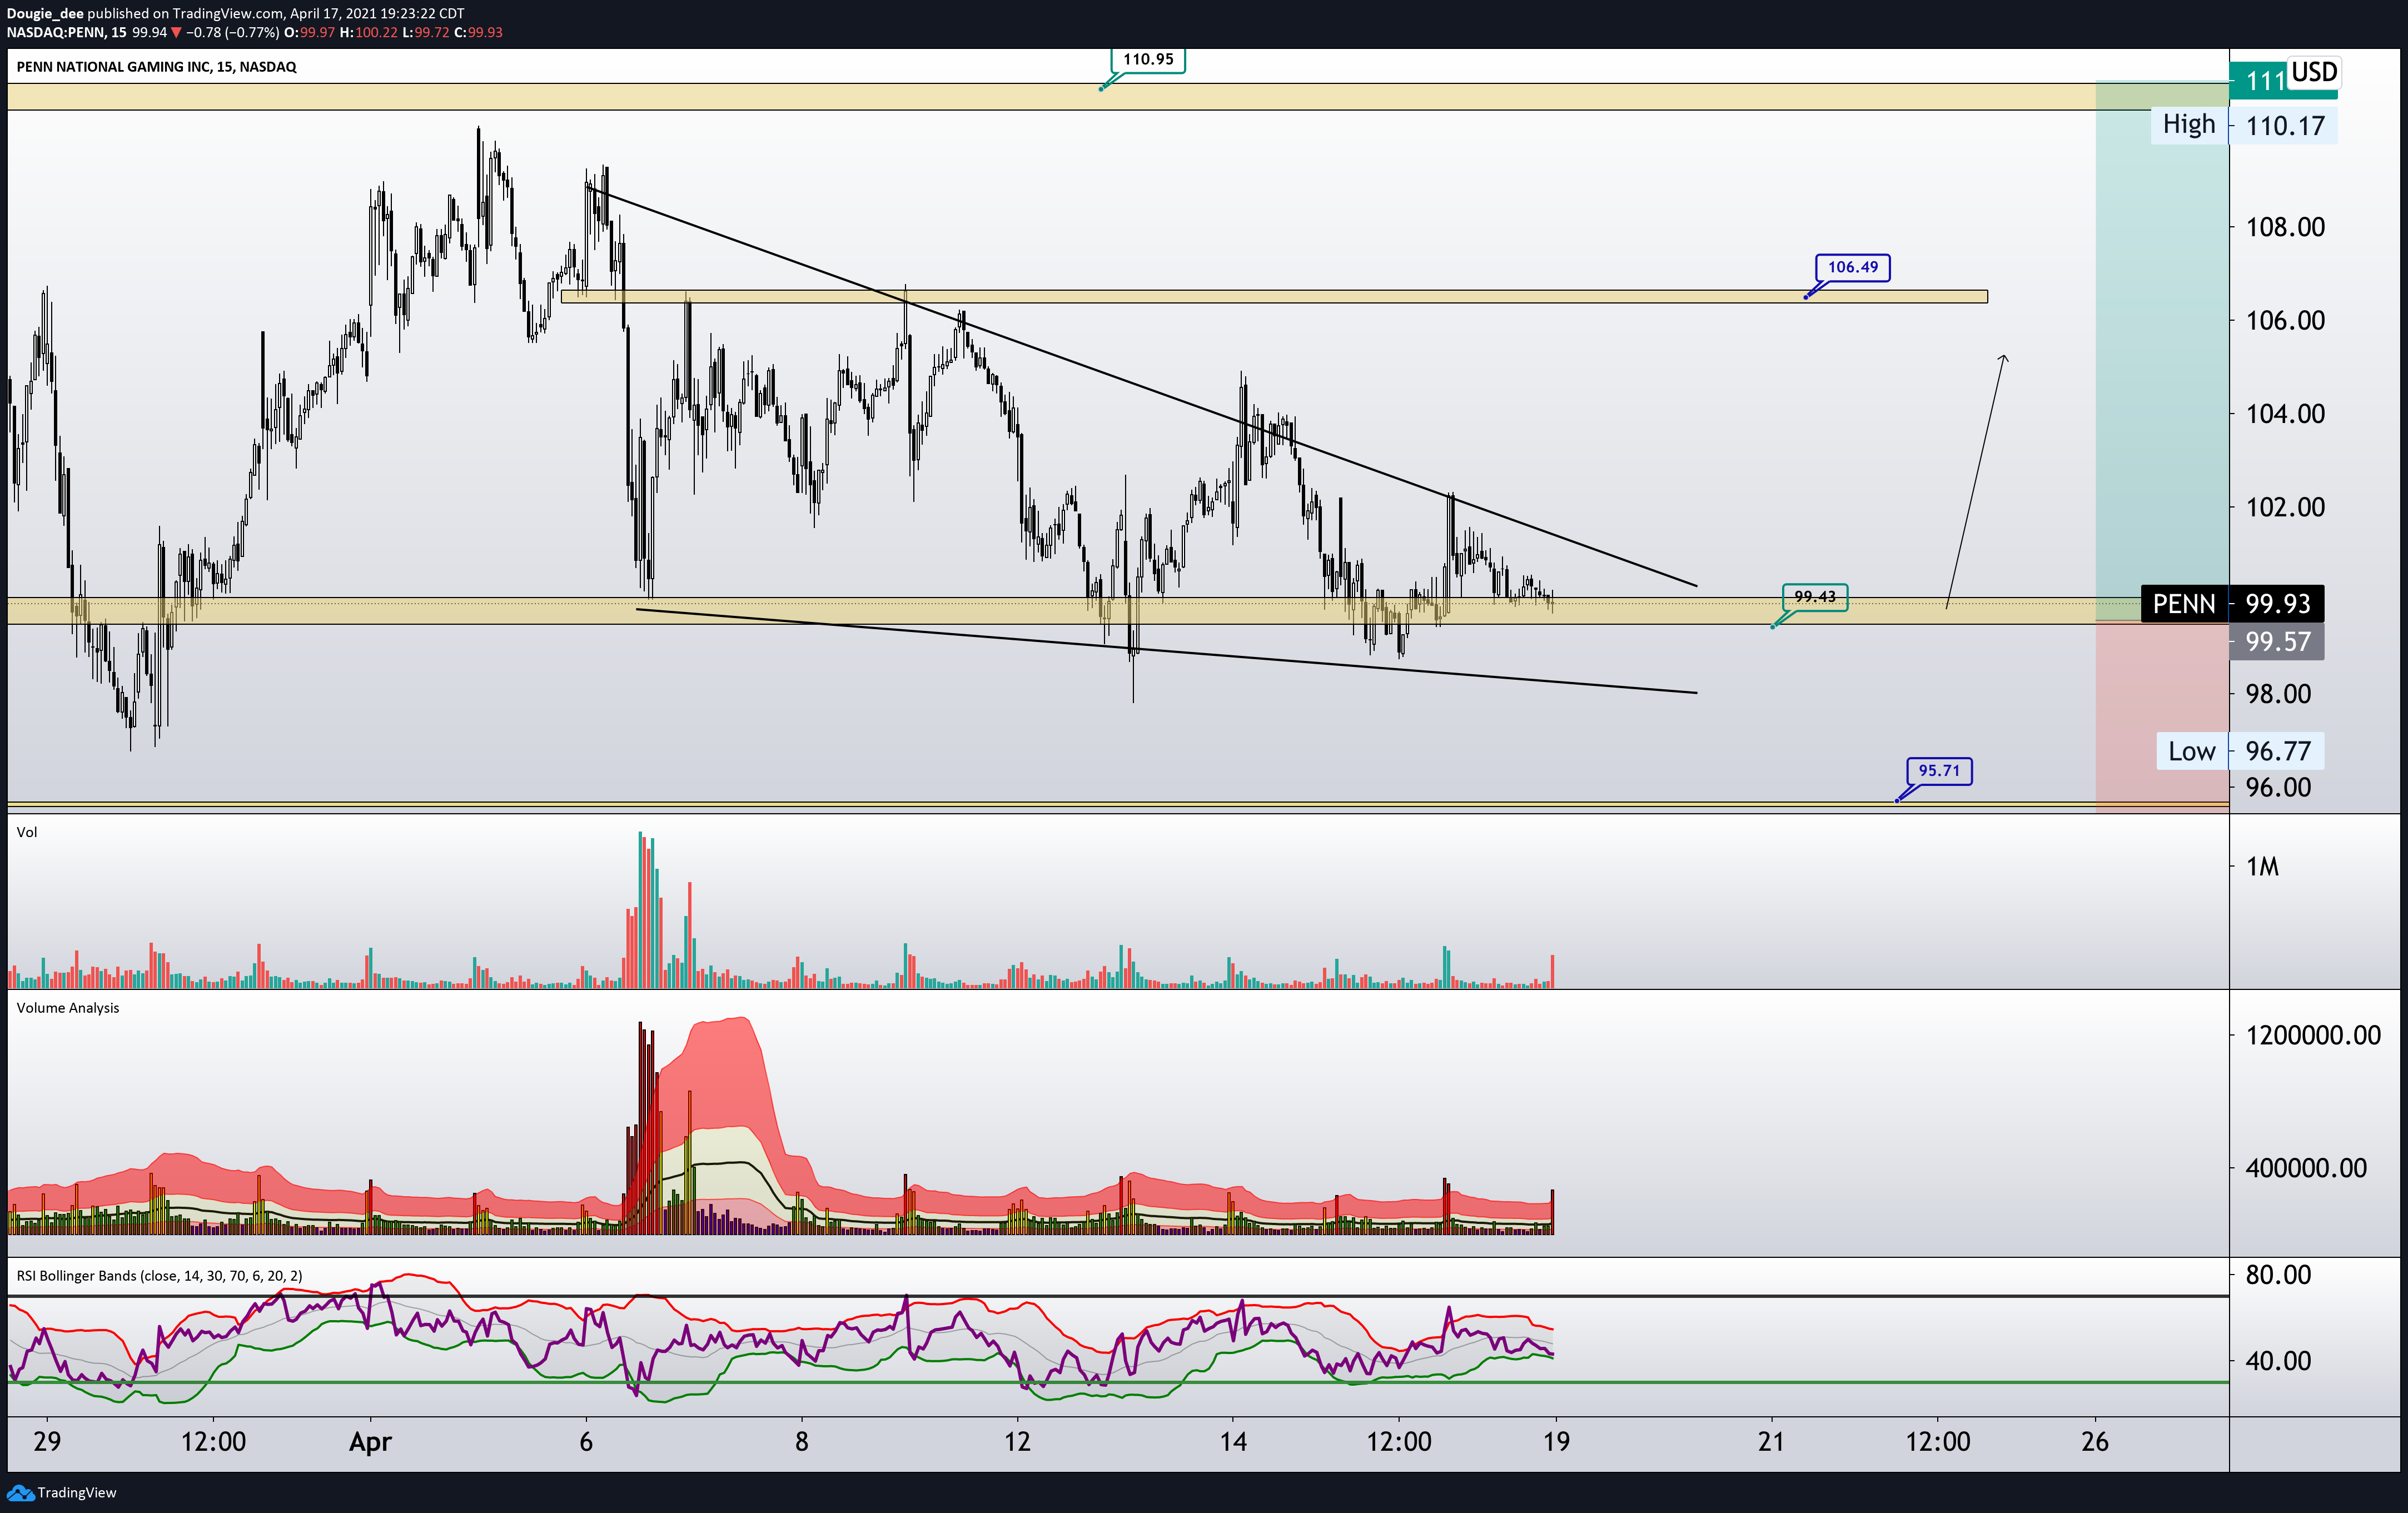2408x1513 pixels.
Task: Click the green long-position target zone
Action: click(2162, 350)
